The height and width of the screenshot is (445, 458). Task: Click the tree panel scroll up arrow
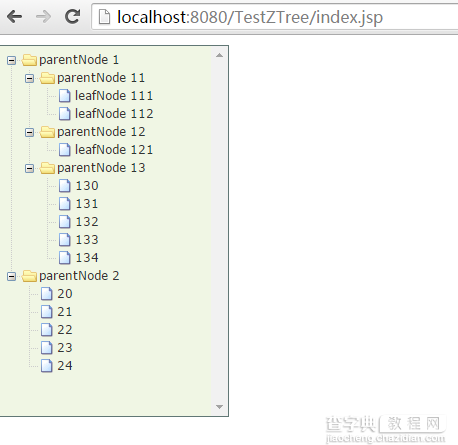coord(219,55)
